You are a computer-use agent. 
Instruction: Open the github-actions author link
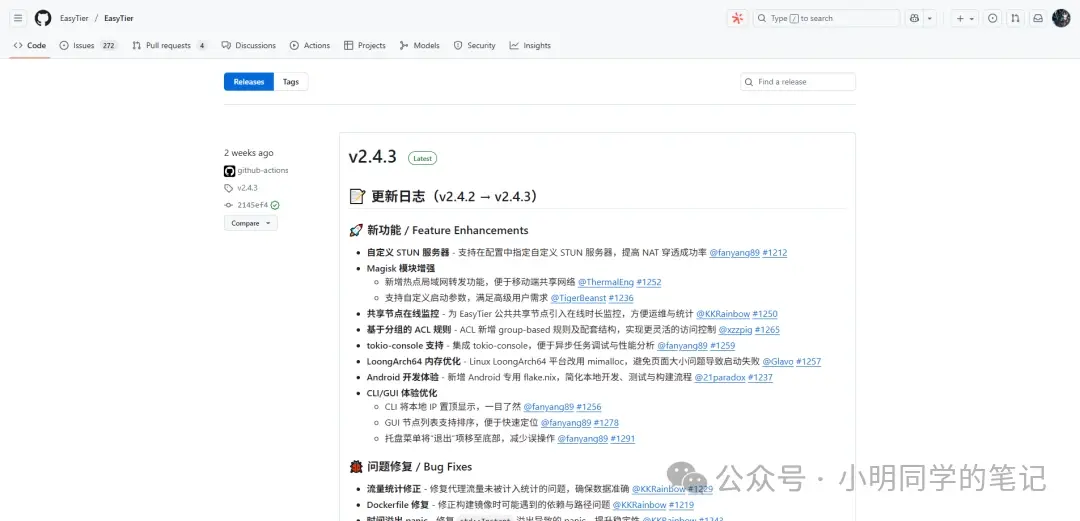point(262,170)
